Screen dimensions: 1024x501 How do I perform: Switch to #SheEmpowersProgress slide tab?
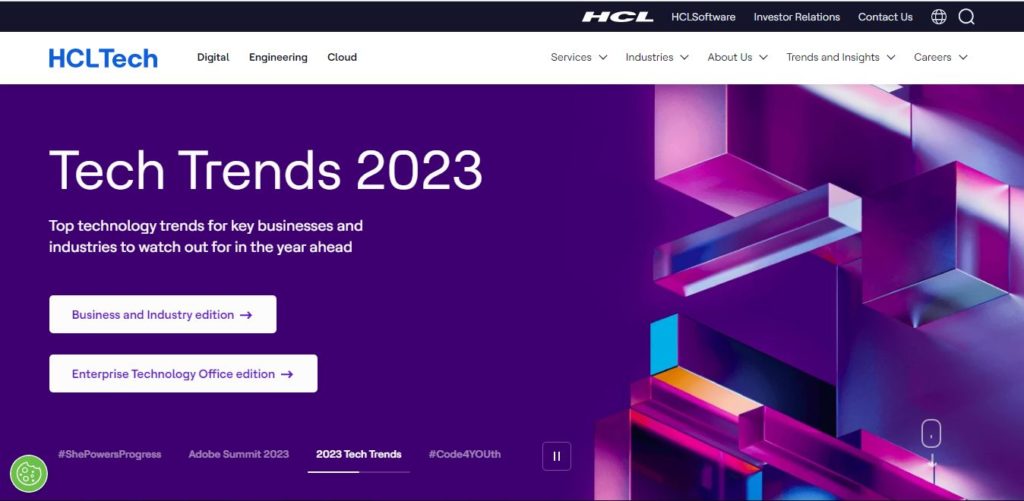[x=109, y=454]
